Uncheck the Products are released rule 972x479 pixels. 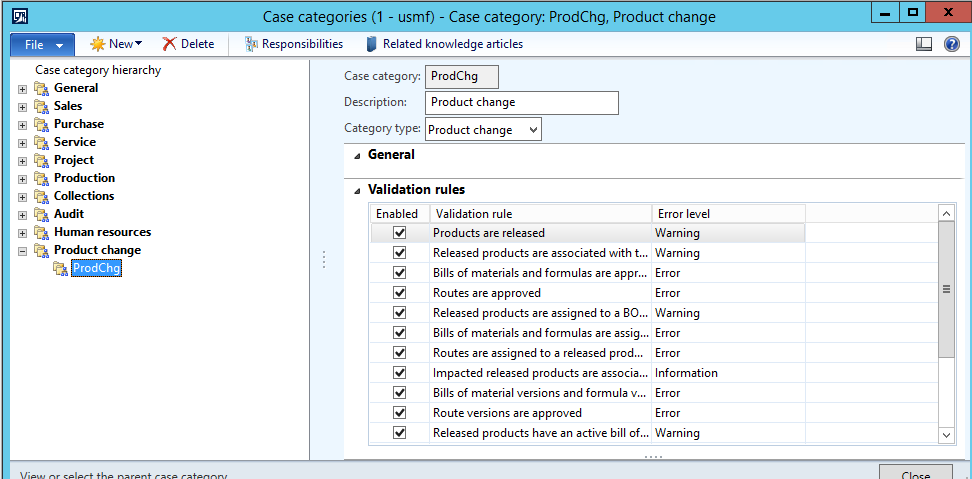400,233
